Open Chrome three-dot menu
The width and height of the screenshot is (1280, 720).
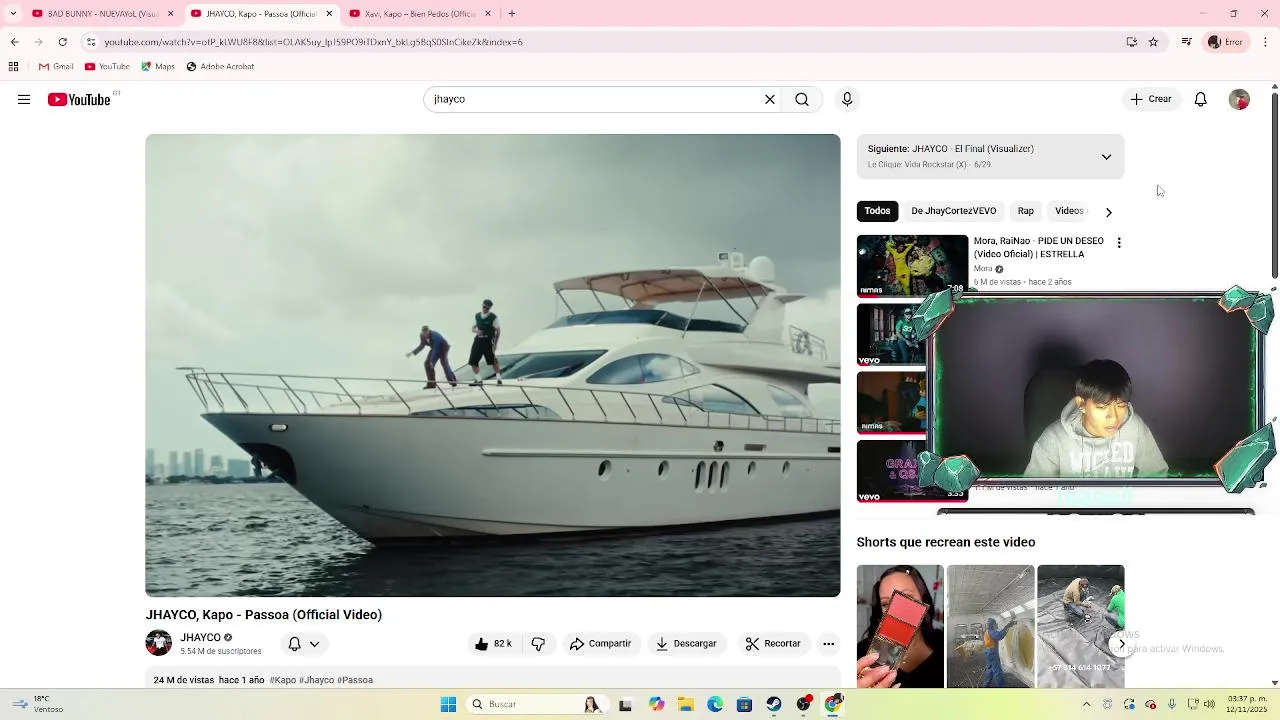[1266, 42]
